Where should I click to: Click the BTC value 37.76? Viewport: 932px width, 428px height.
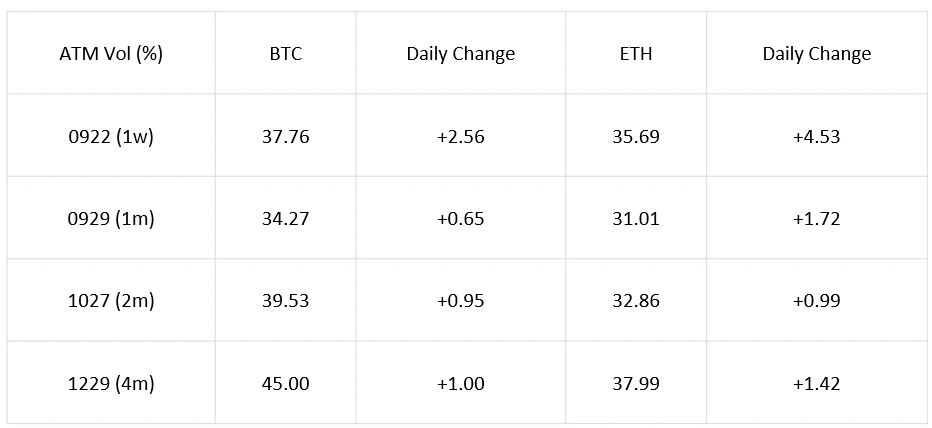coord(285,136)
